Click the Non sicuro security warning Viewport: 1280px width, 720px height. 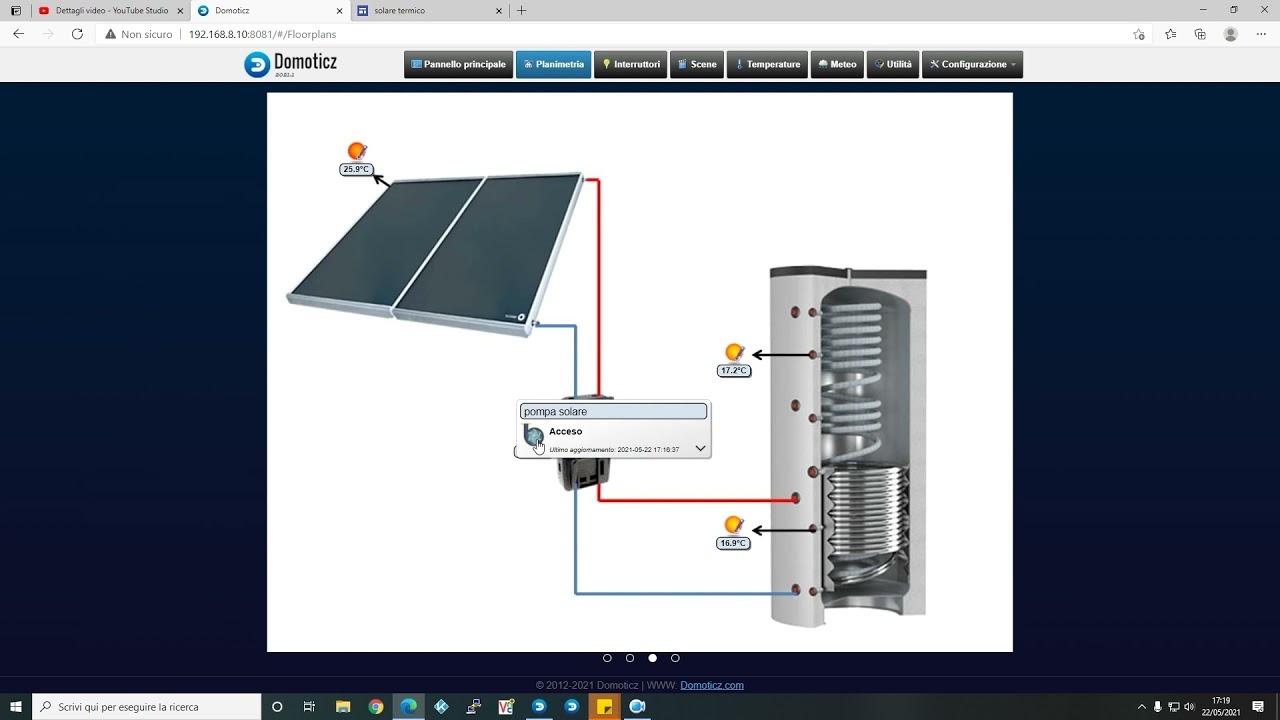pyautogui.click(x=139, y=34)
